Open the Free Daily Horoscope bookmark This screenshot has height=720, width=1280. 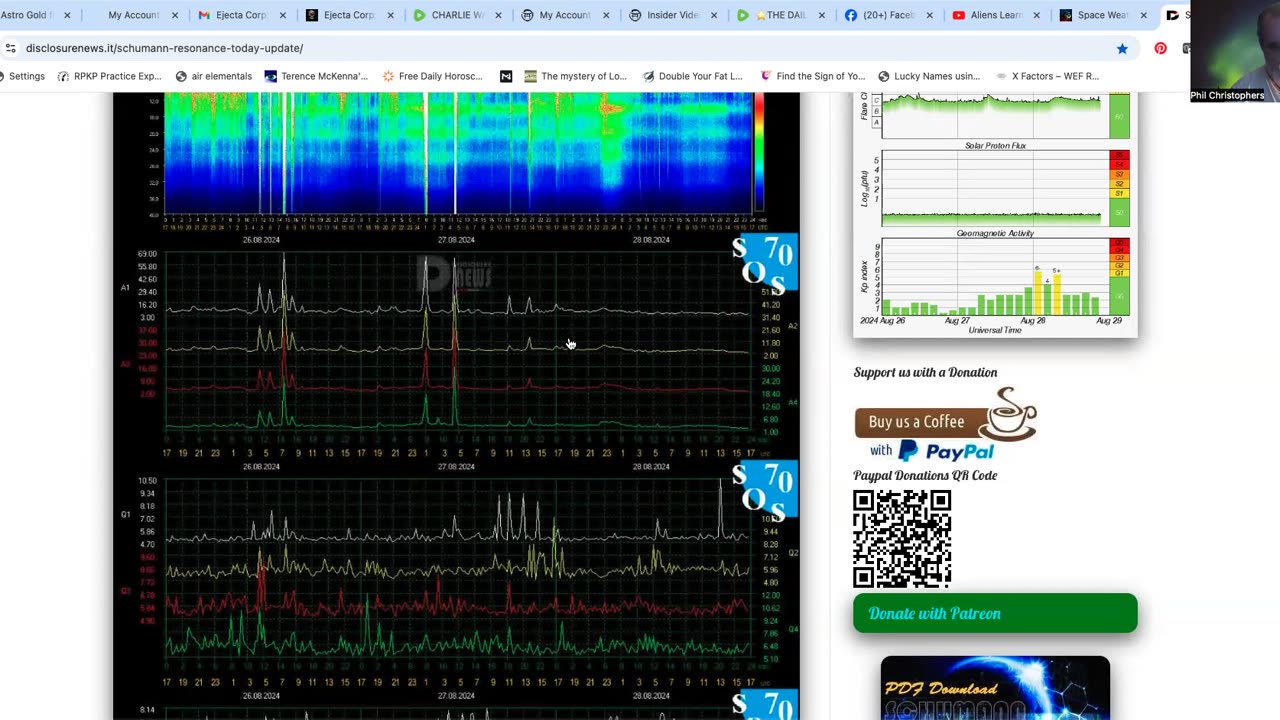[432, 76]
